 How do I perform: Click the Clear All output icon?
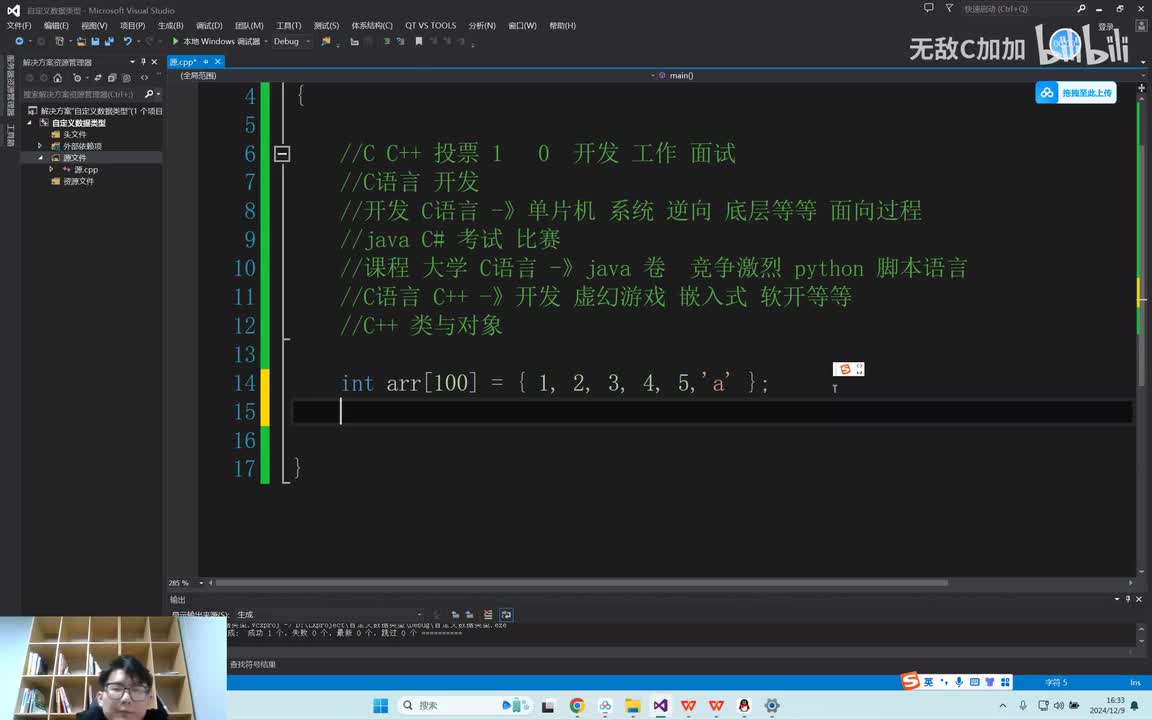point(488,615)
